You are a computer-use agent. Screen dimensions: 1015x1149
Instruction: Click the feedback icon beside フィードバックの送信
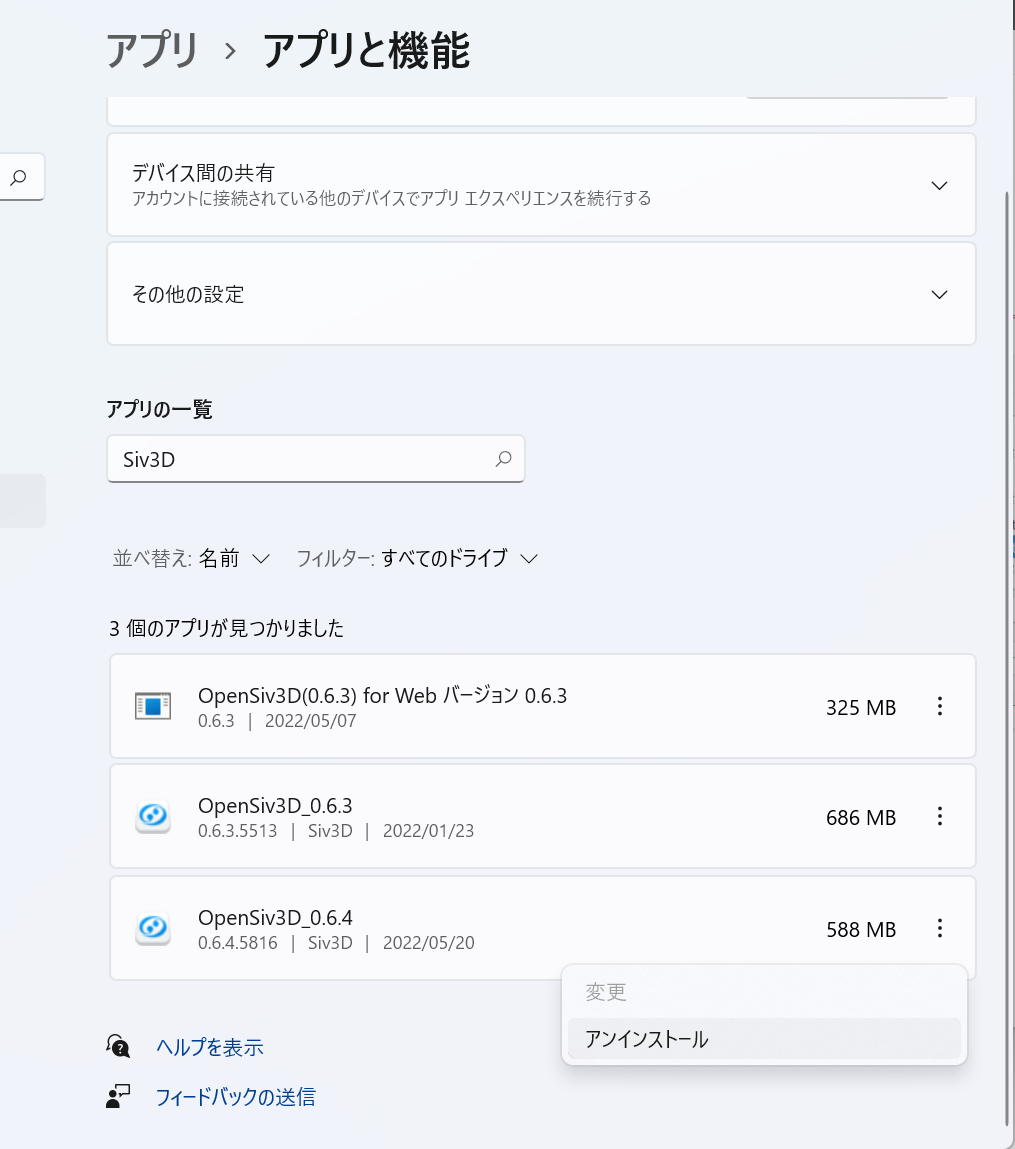(119, 1097)
